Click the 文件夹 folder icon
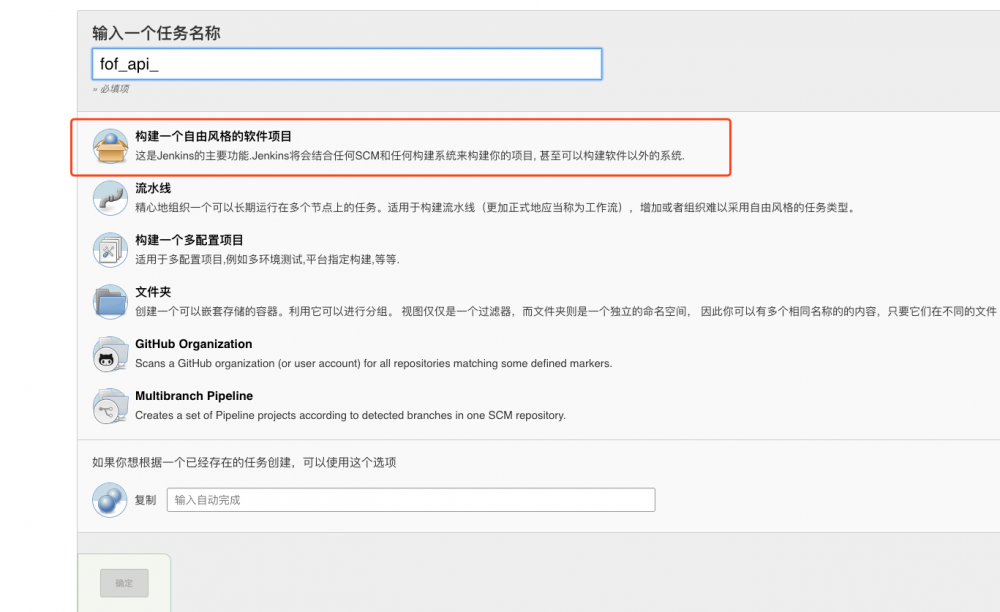The image size is (1000, 612). pos(110,300)
